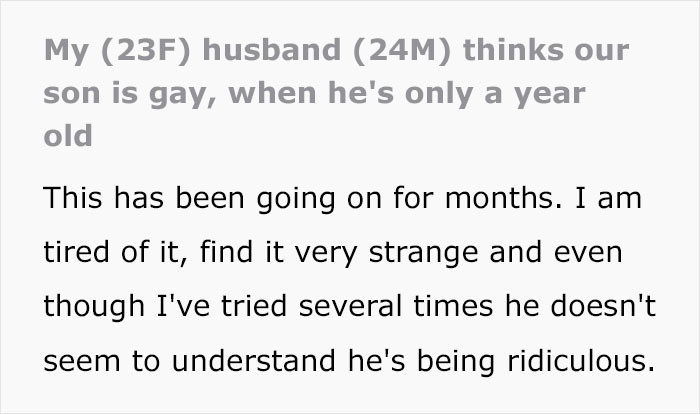Click the word "old" ending the title
This screenshot has height=414, width=700.
click(68, 136)
